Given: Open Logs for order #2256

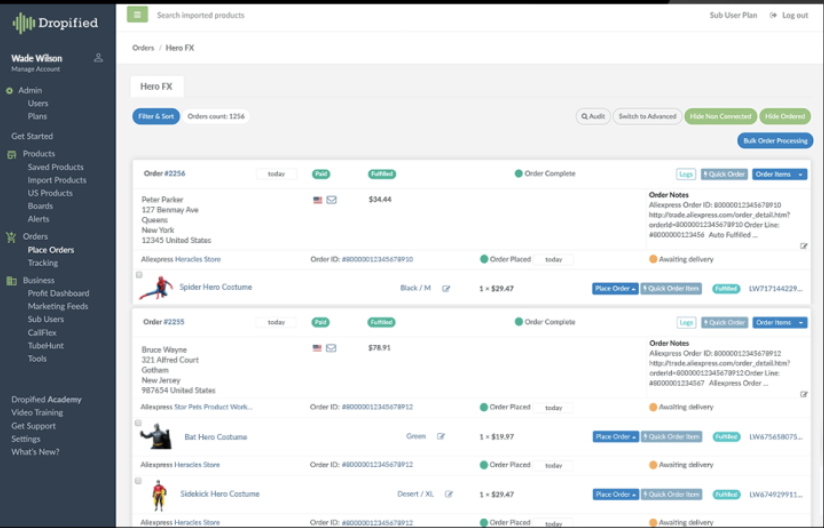Looking at the screenshot, I should pos(686,174).
